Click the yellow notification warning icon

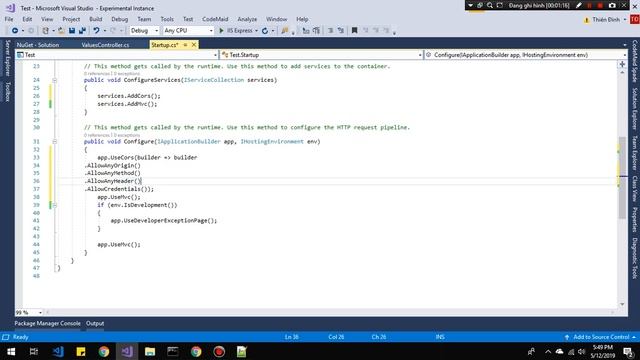[x=587, y=20]
